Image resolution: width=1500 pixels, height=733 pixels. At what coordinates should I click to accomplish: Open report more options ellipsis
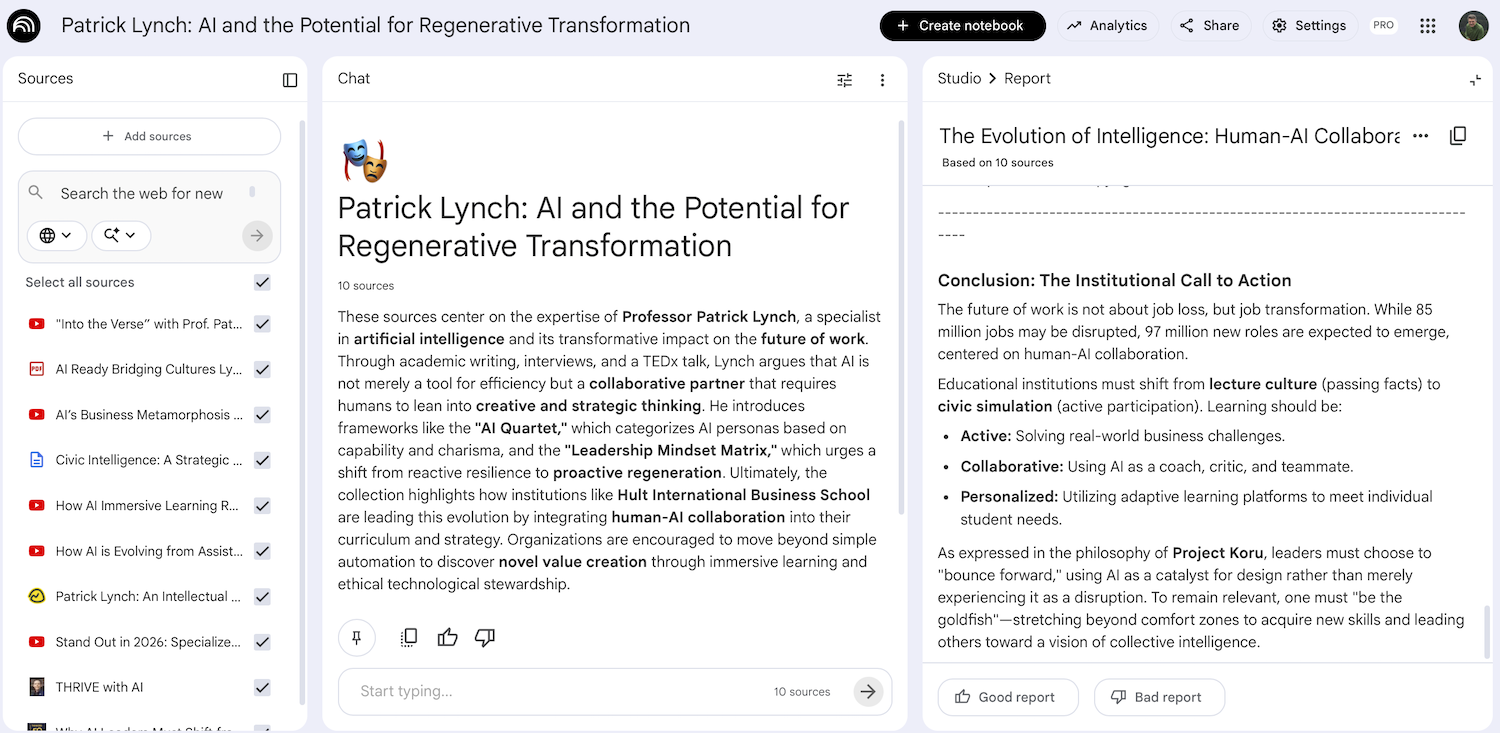[x=1420, y=136]
